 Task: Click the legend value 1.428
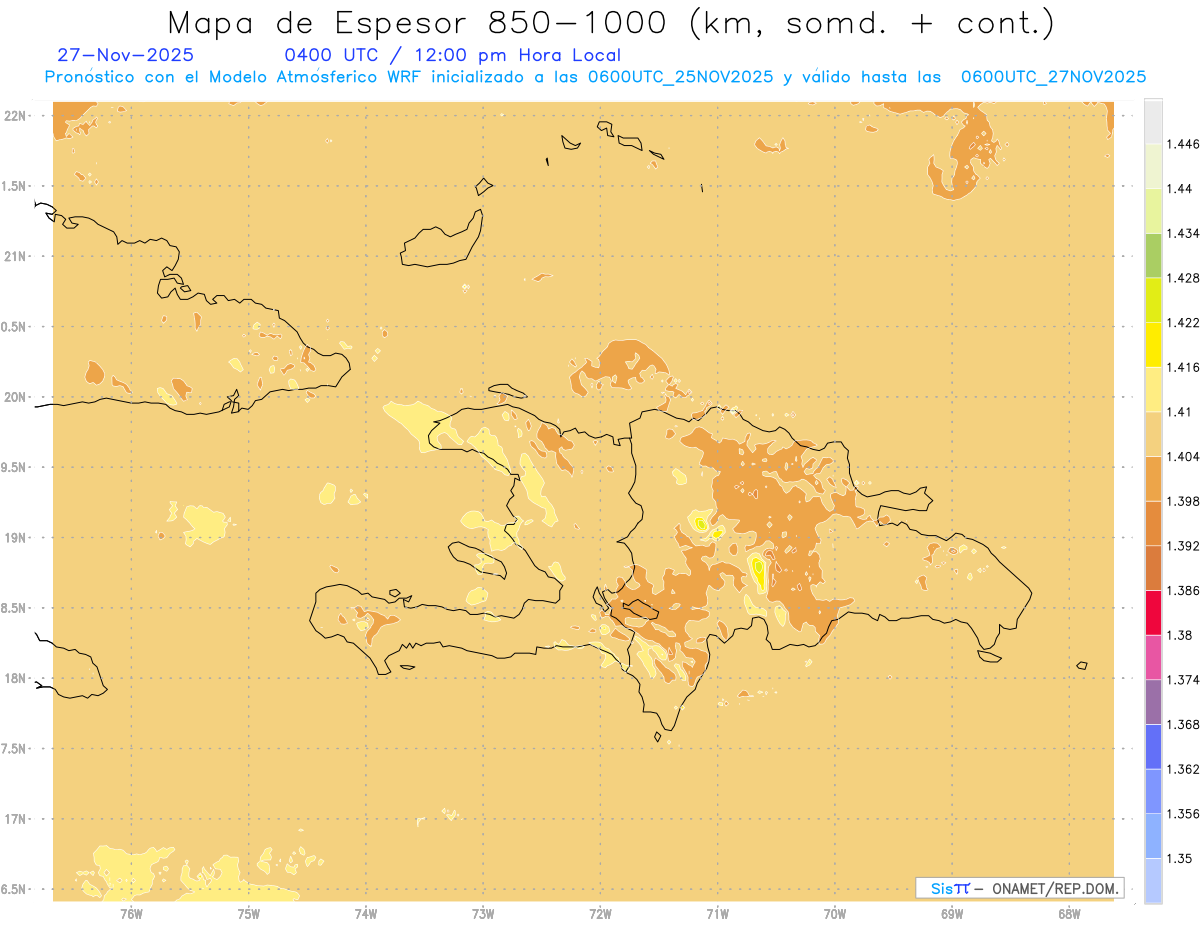pos(1184,278)
